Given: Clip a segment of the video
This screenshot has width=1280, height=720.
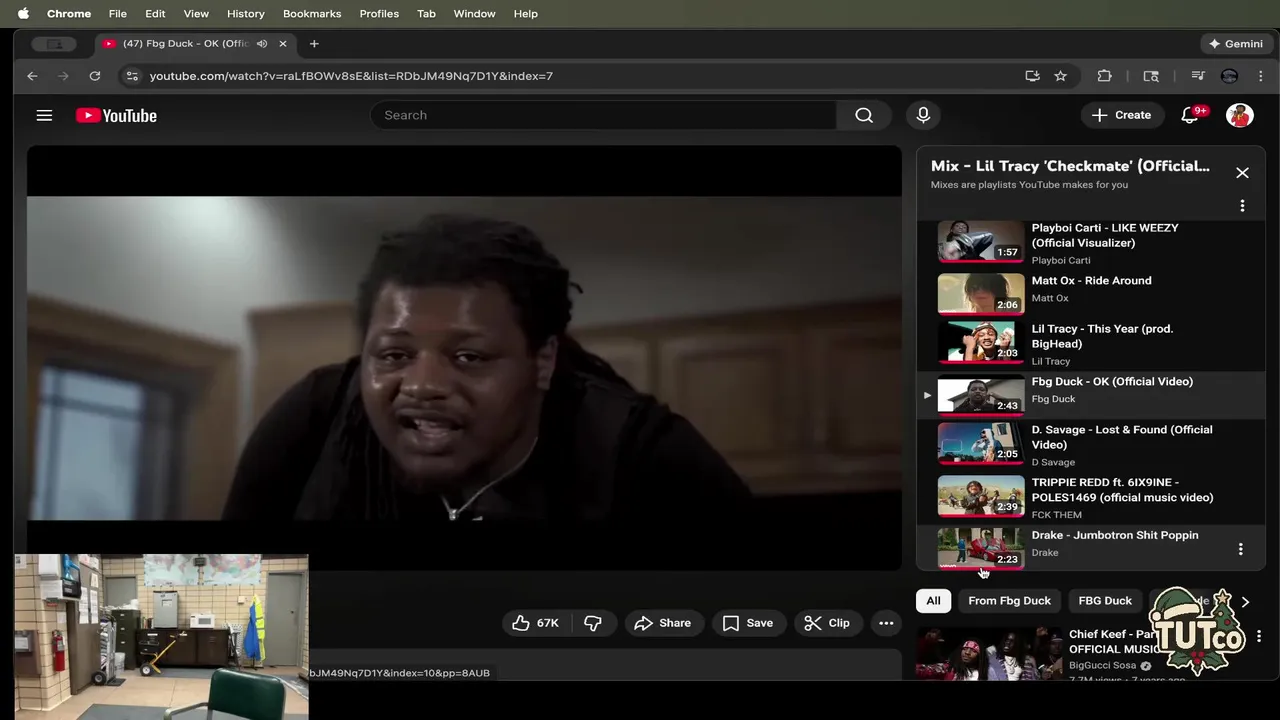Looking at the screenshot, I should point(827,623).
